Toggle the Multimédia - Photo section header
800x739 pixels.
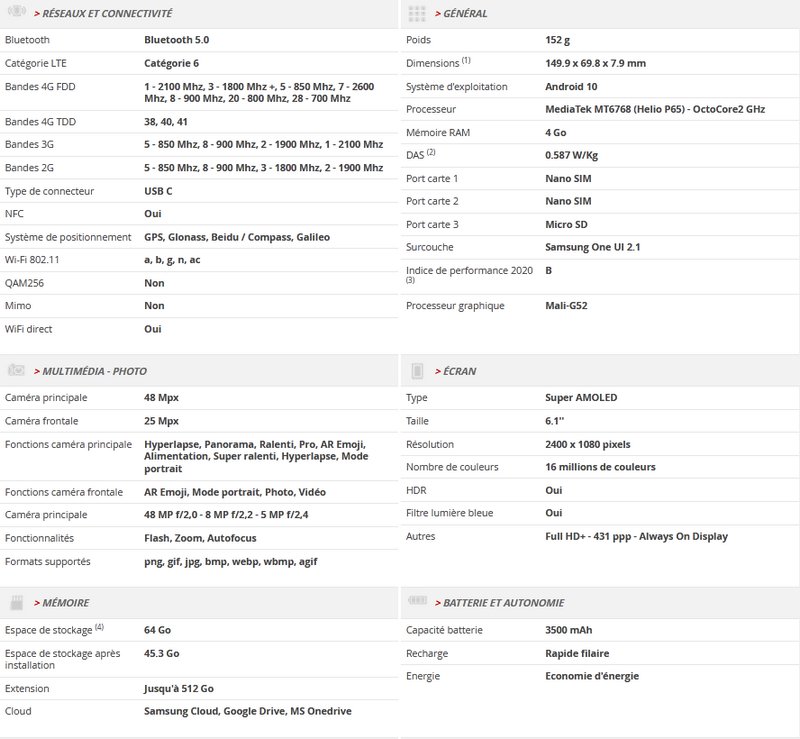(x=94, y=371)
